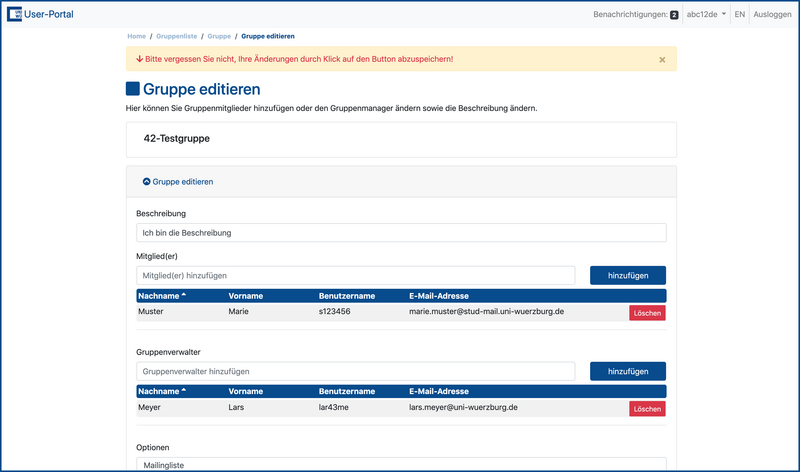
Task: Click the User-Portal logo icon
Action: (14, 15)
